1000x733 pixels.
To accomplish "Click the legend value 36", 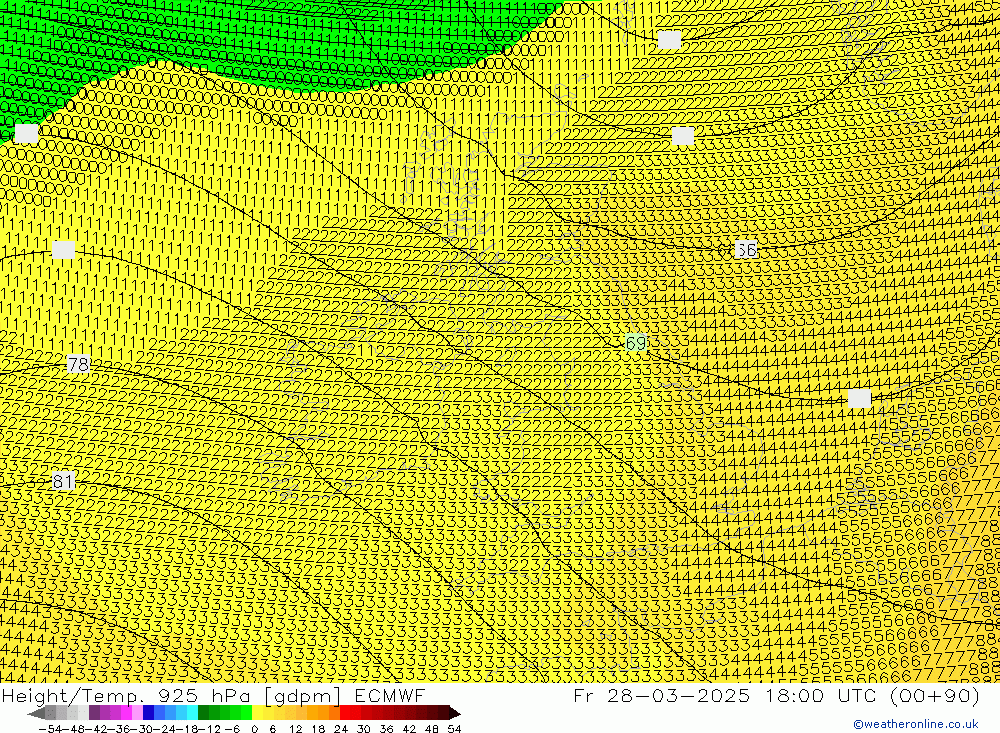I will [386, 729].
